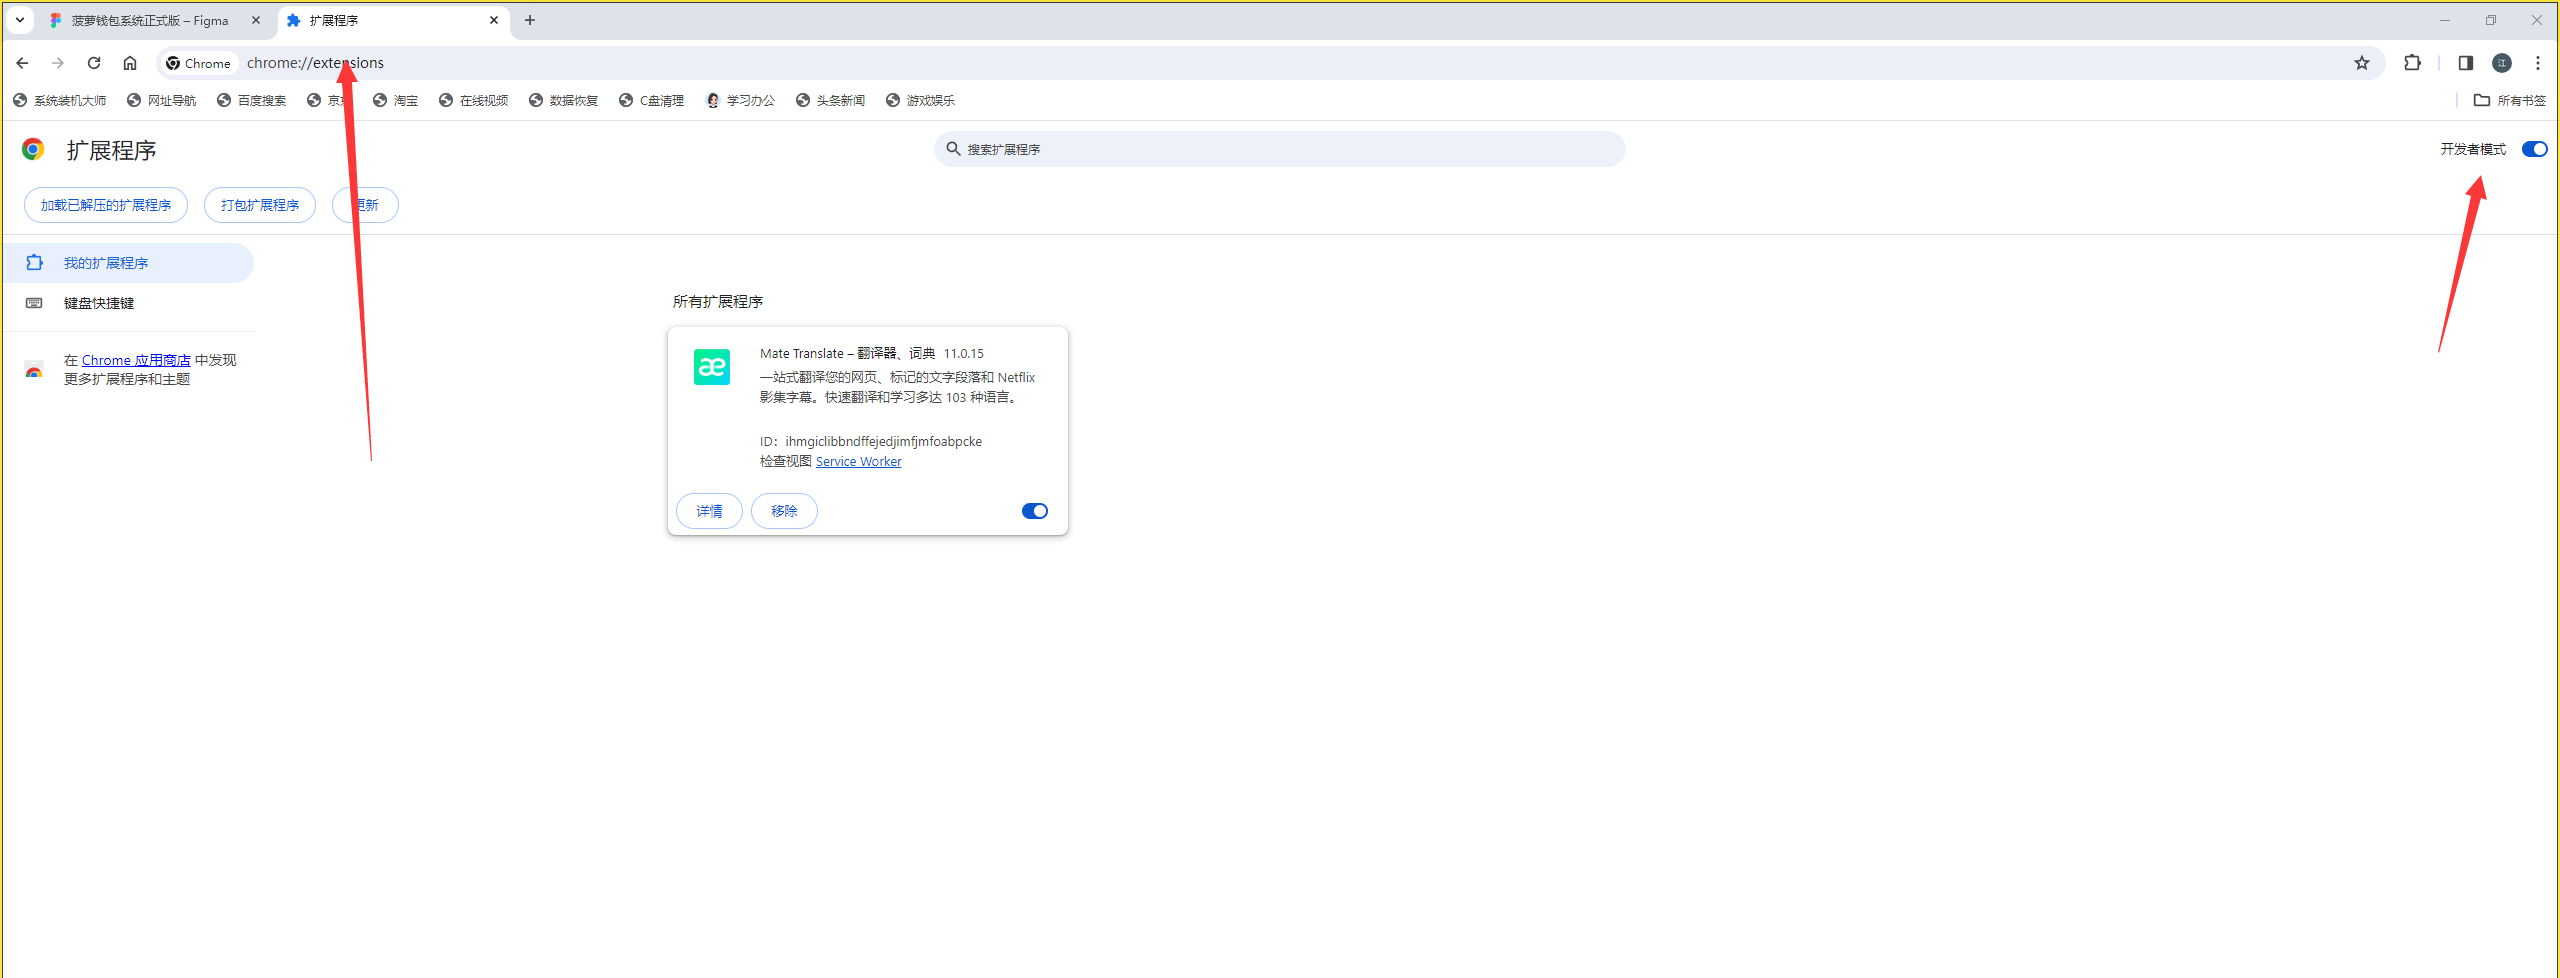Open 游戏娱乐 bookmark
Viewport: 2560px width, 978px height.
pyautogui.click(x=921, y=100)
